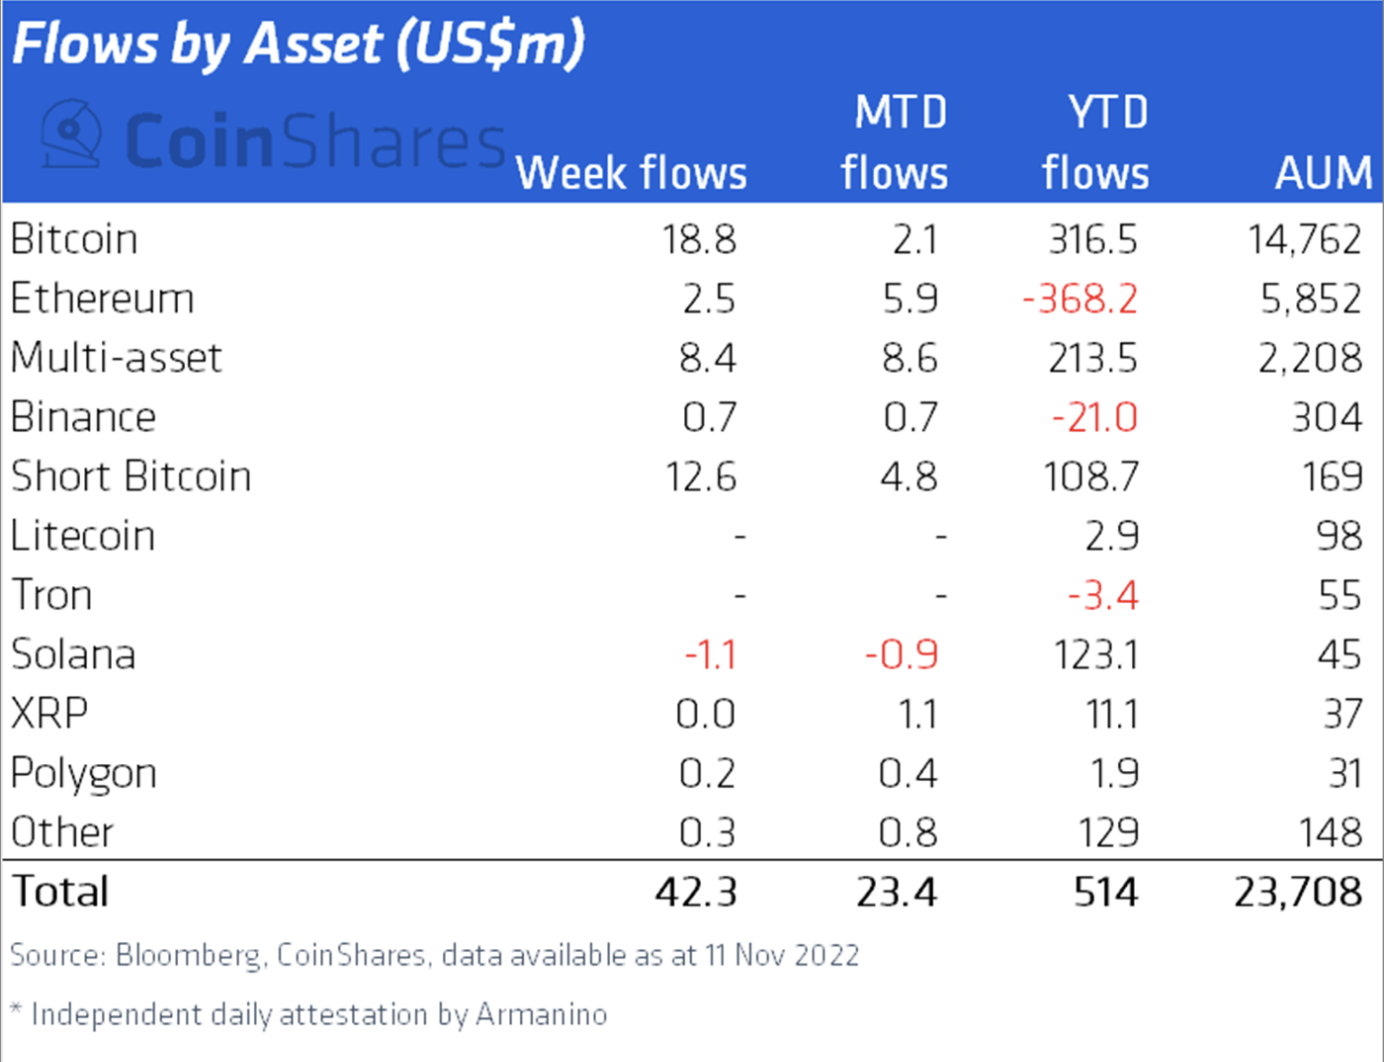
Task: Click Ethereum's red -368.2 YTD value
Action: 1080,299
